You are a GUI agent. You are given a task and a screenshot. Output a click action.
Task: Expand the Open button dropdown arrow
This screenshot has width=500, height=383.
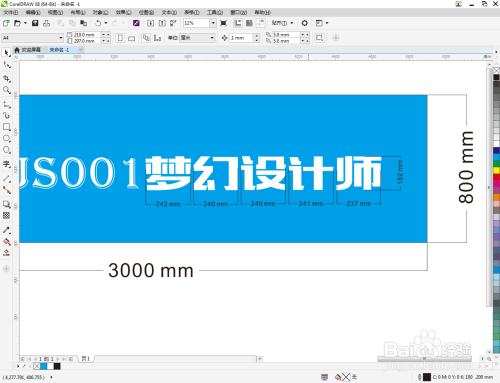point(25,23)
